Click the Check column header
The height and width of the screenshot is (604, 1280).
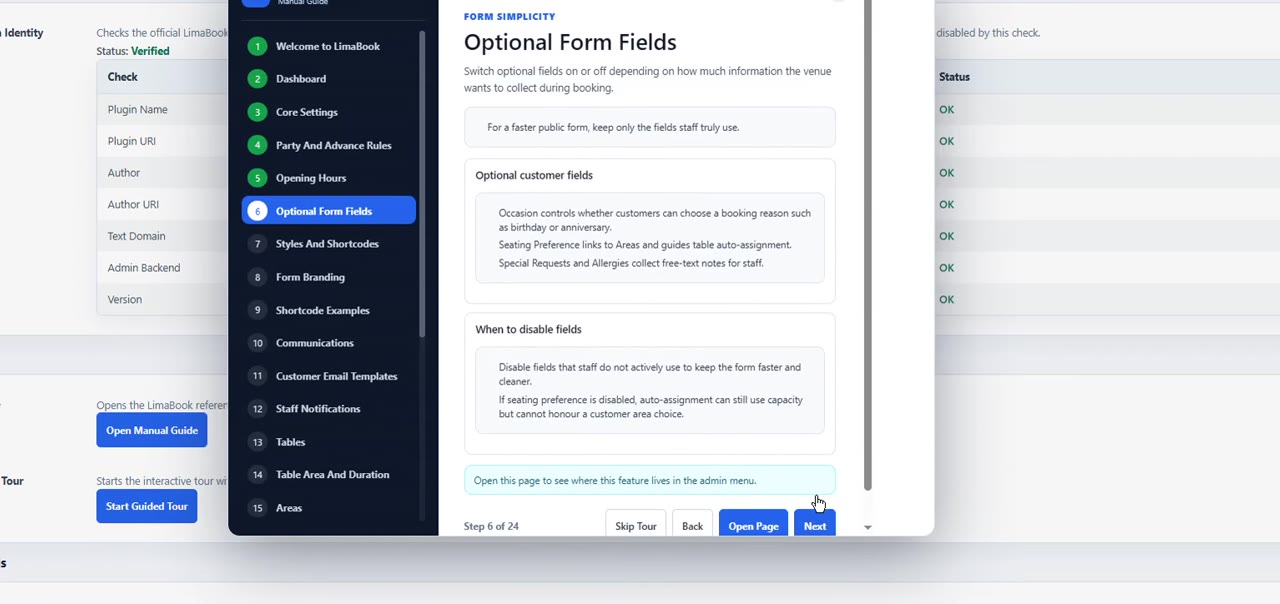[x=123, y=77]
